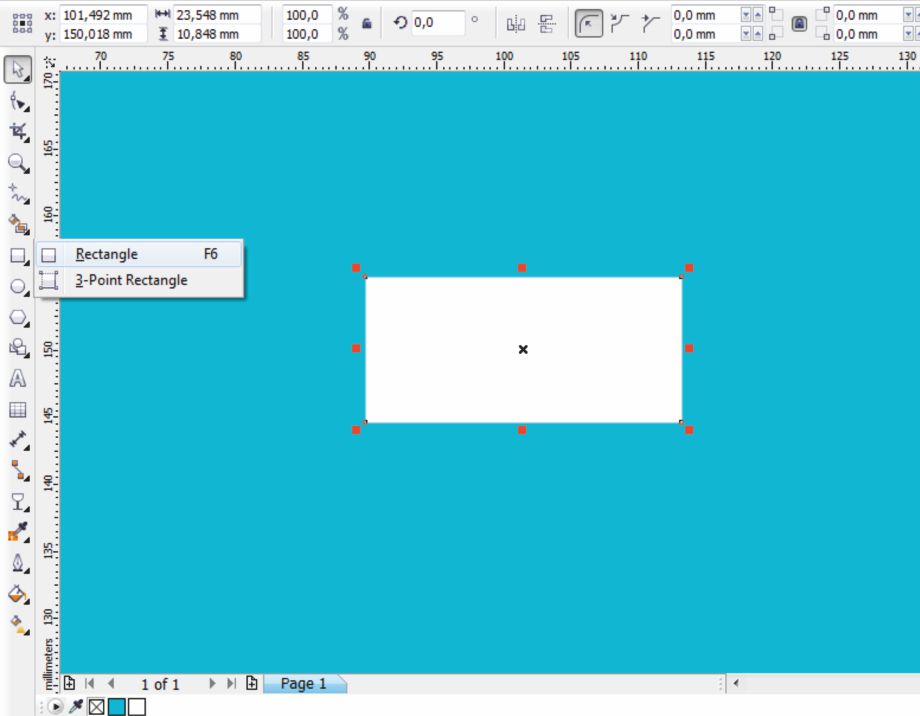This screenshot has height=716, width=920.
Task: Open the Page 1 tab
Action: click(x=304, y=684)
